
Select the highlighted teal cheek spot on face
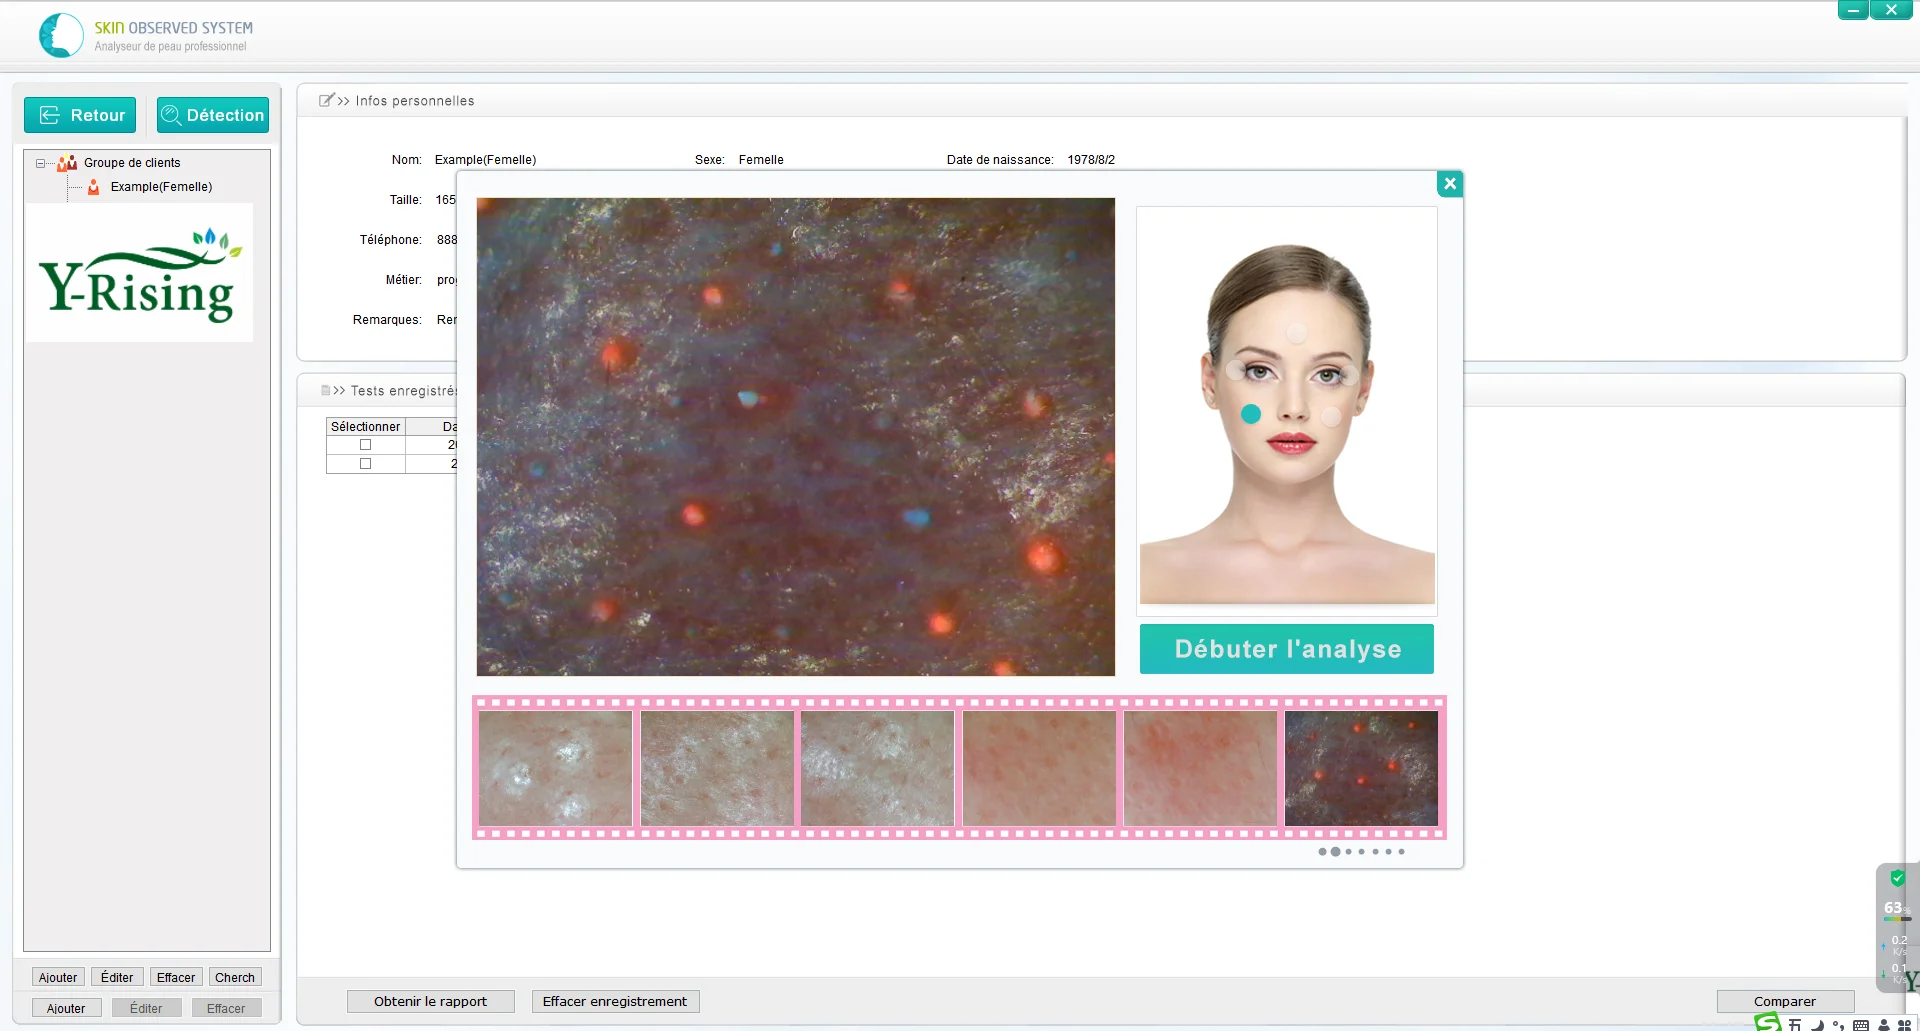tap(1251, 414)
